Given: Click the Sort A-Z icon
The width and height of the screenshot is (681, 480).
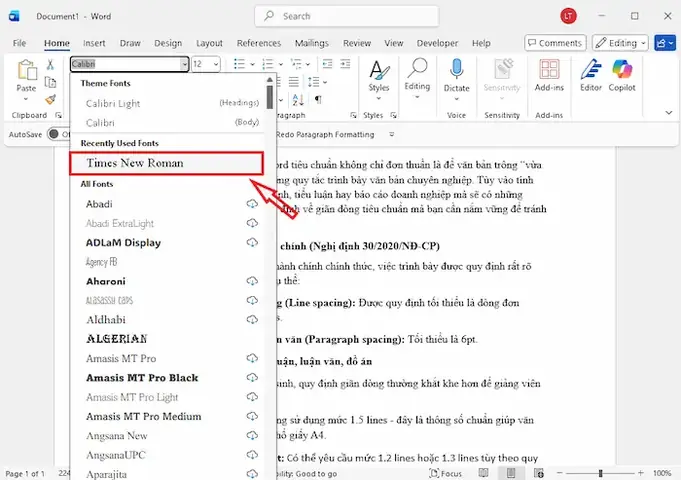Looking at the screenshot, I should pyautogui.click(x=298, y=100).
